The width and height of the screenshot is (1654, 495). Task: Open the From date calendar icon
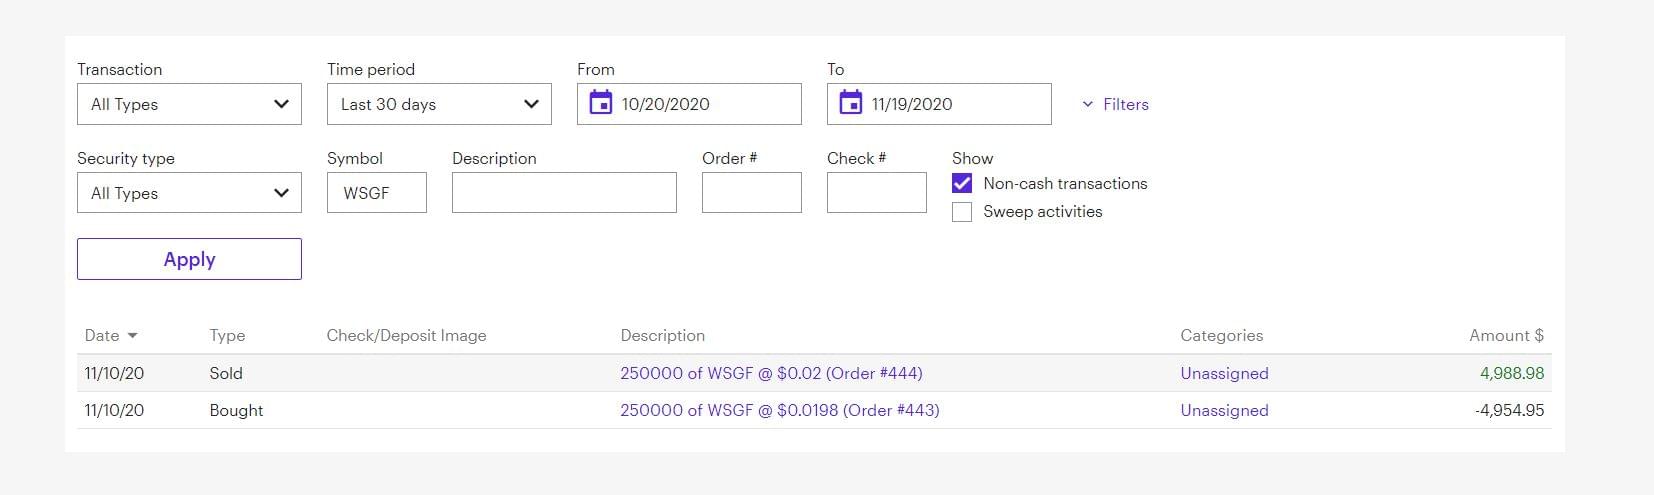(x=600, y=103)
